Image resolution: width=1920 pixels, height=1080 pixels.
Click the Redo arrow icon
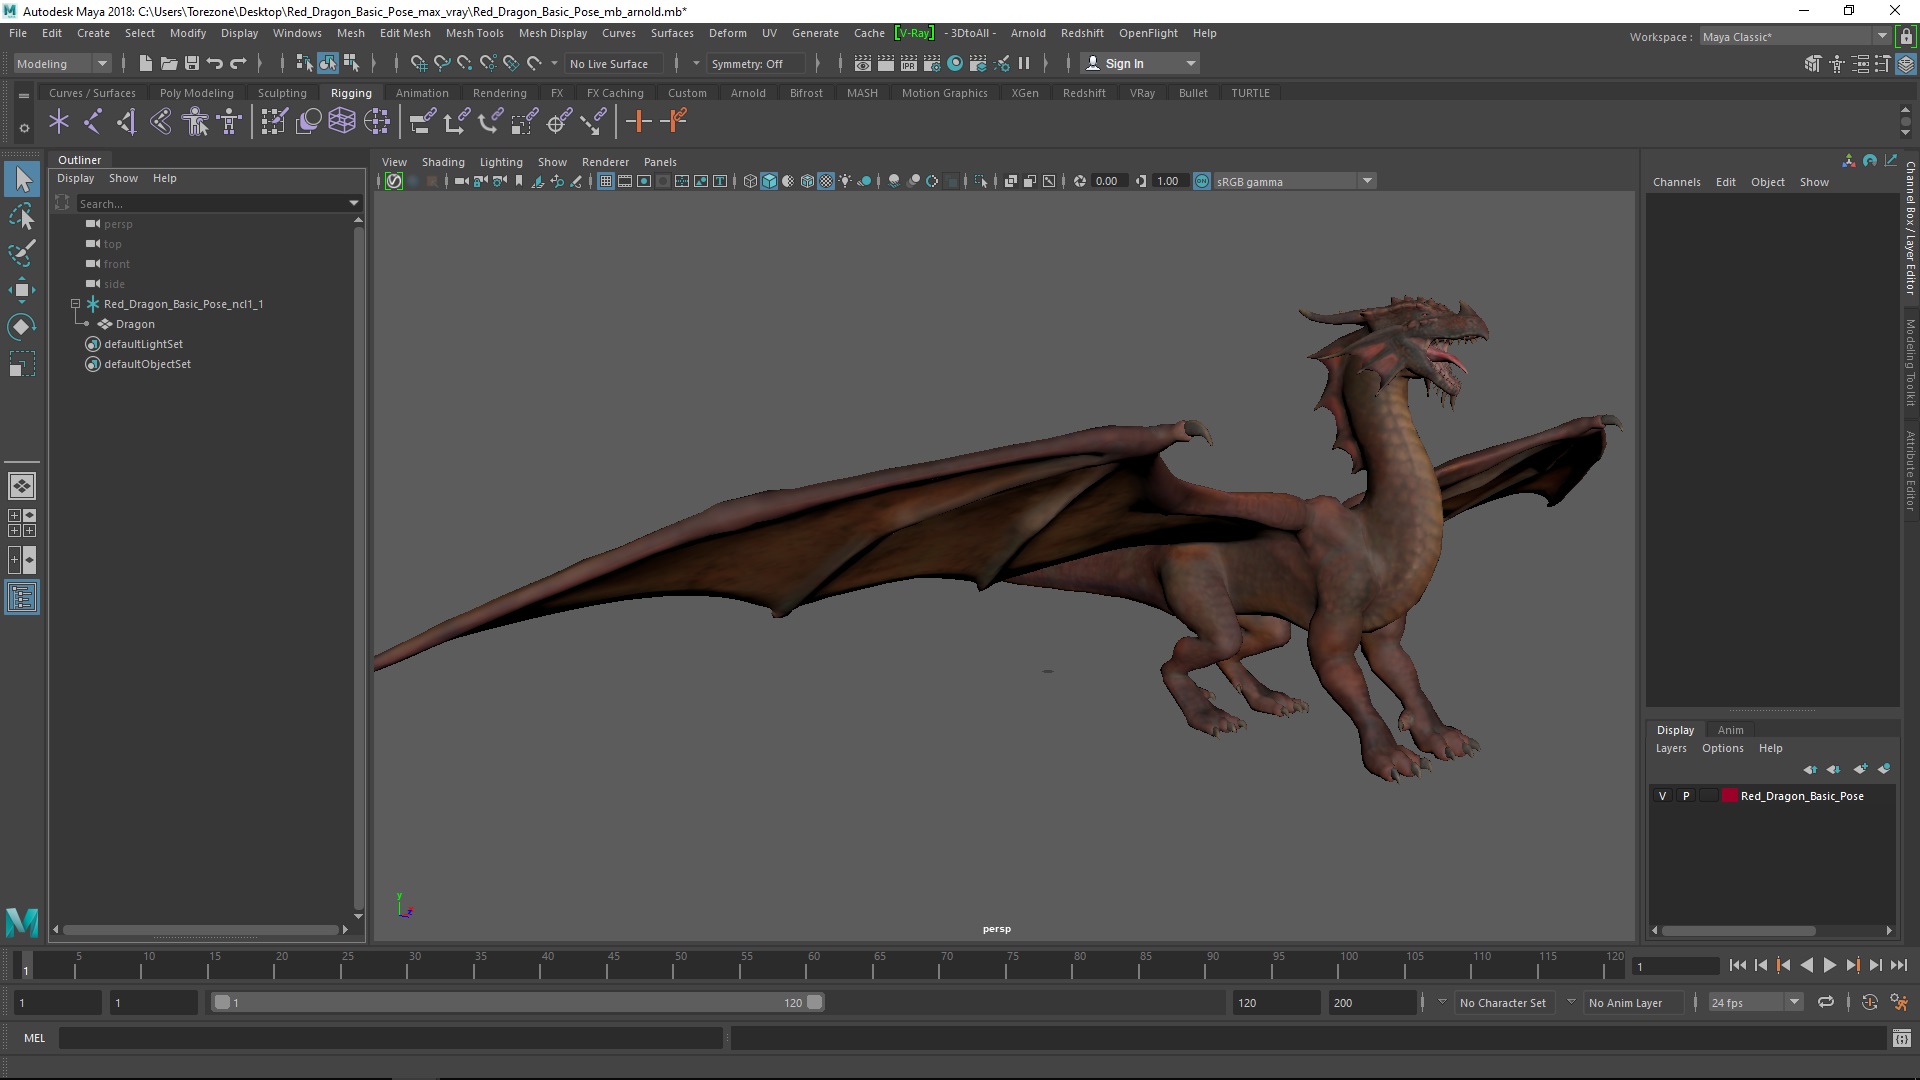(238, 63)
